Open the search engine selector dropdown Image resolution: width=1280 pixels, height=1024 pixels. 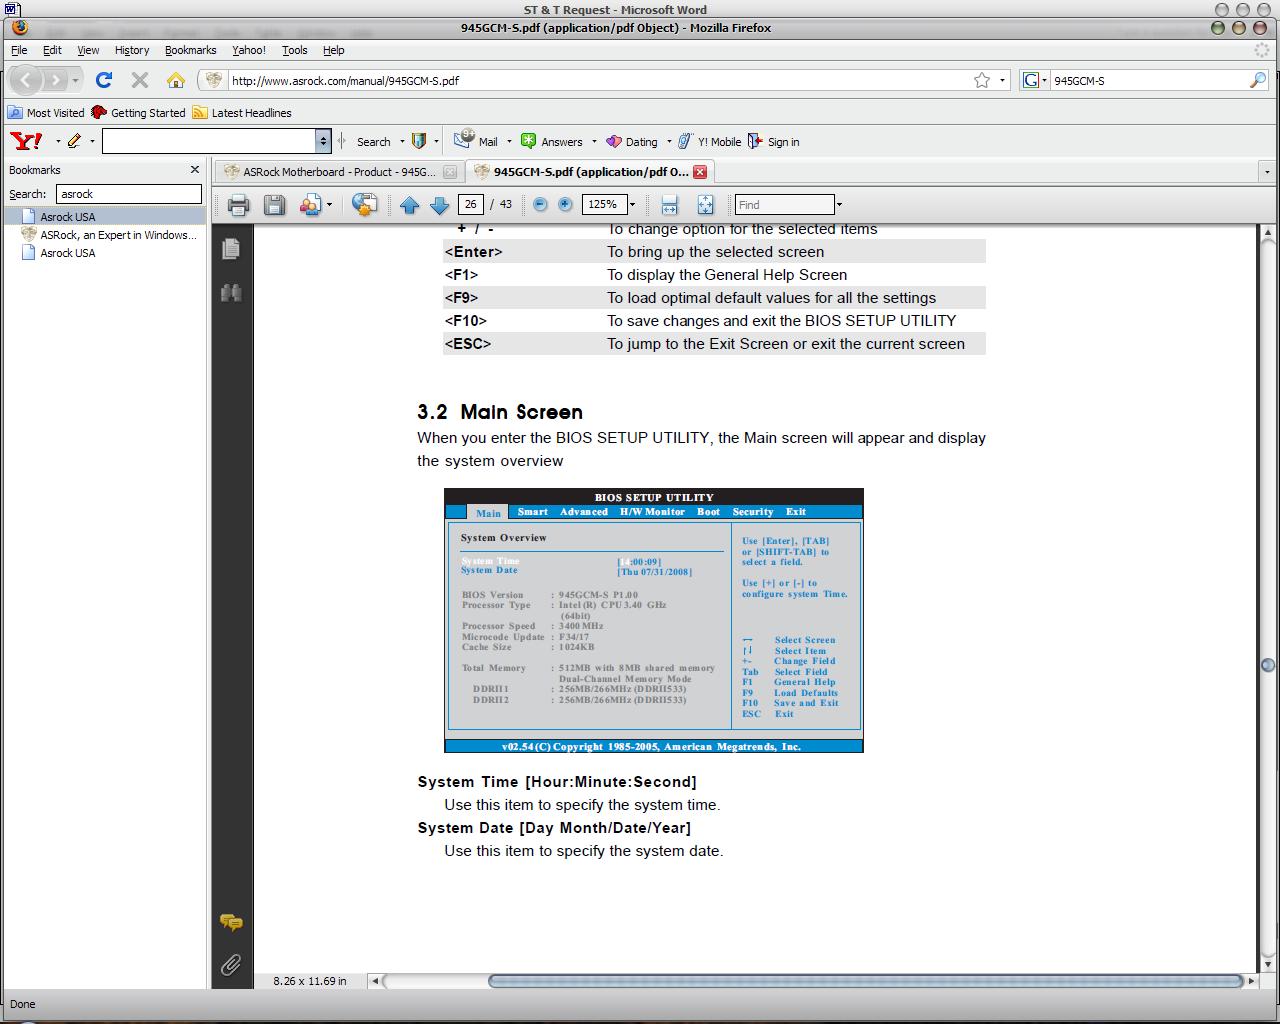tap(1045, 80)
